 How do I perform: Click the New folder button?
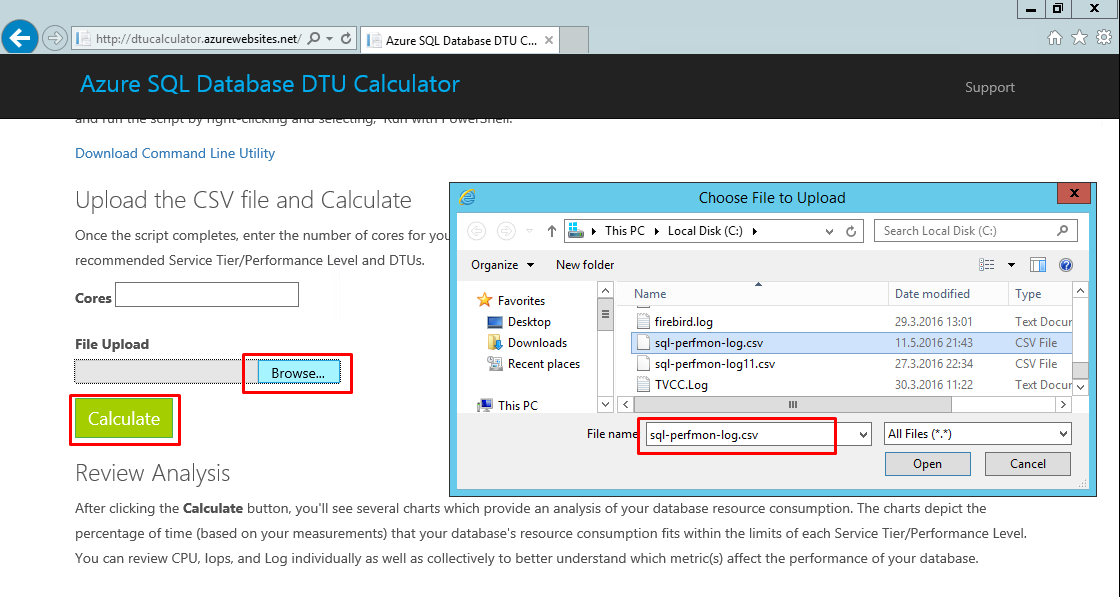[x=585, y=265]
